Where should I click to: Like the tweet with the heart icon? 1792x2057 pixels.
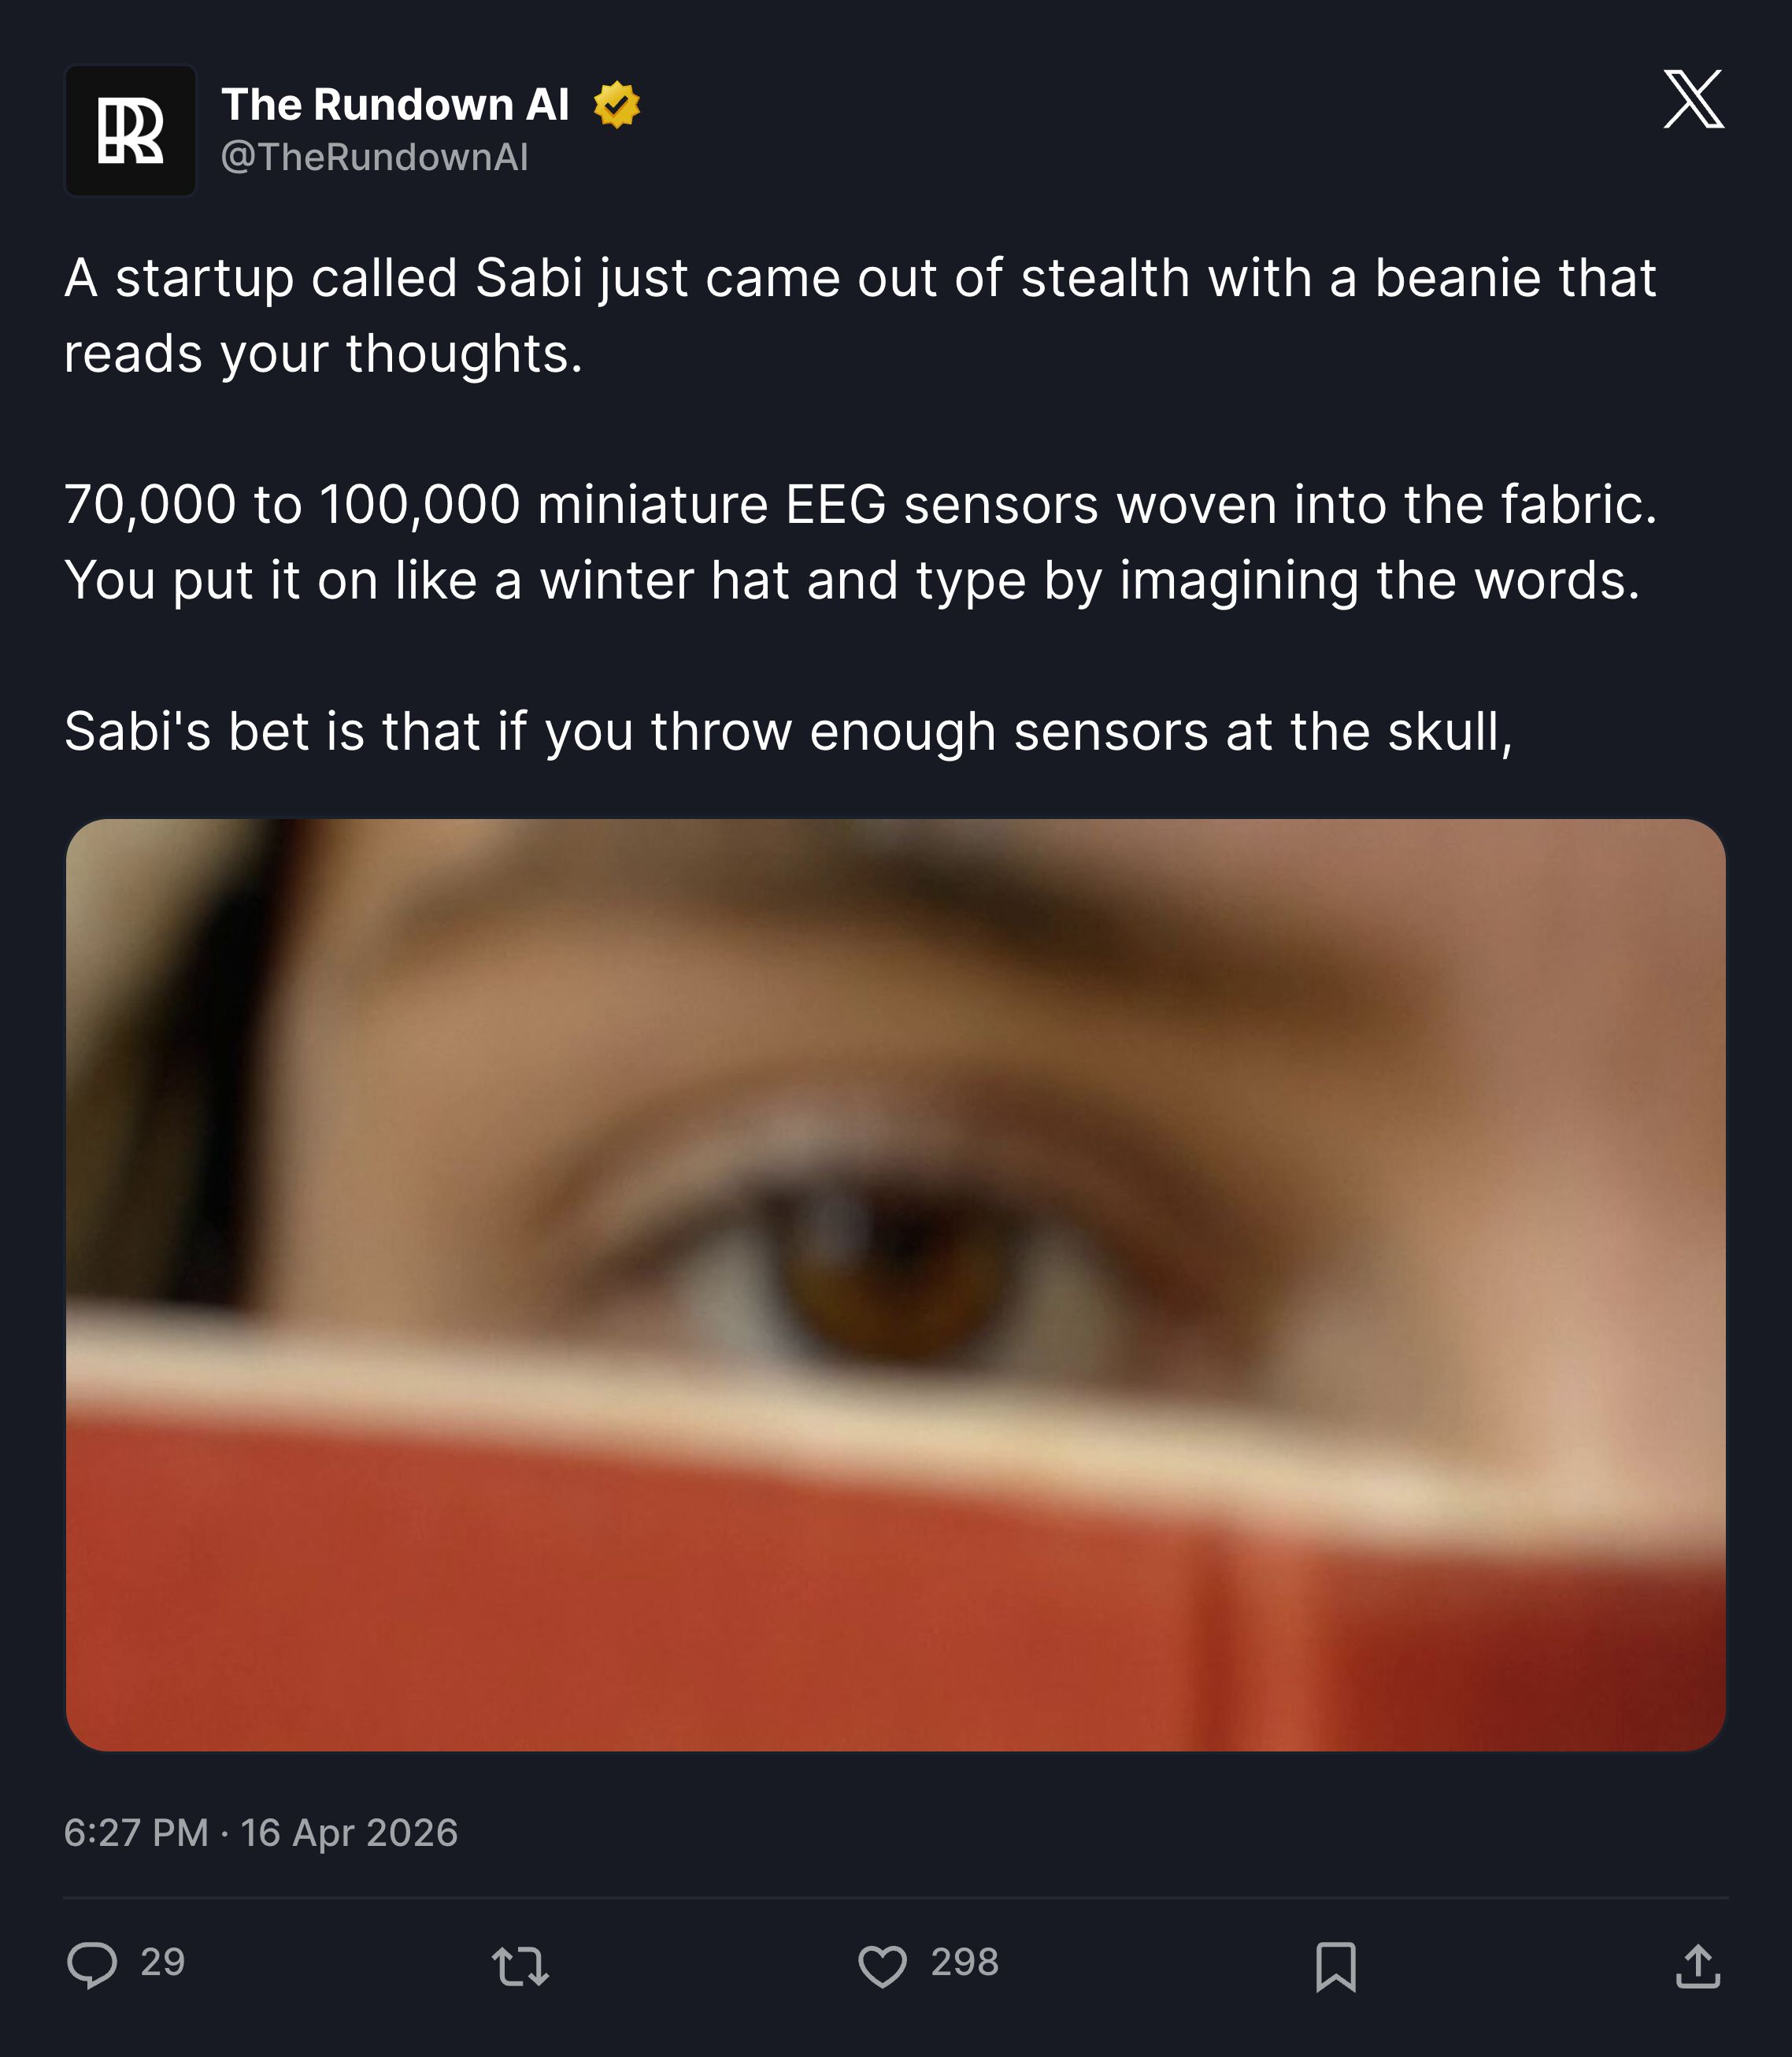(x=883, y=1965)
